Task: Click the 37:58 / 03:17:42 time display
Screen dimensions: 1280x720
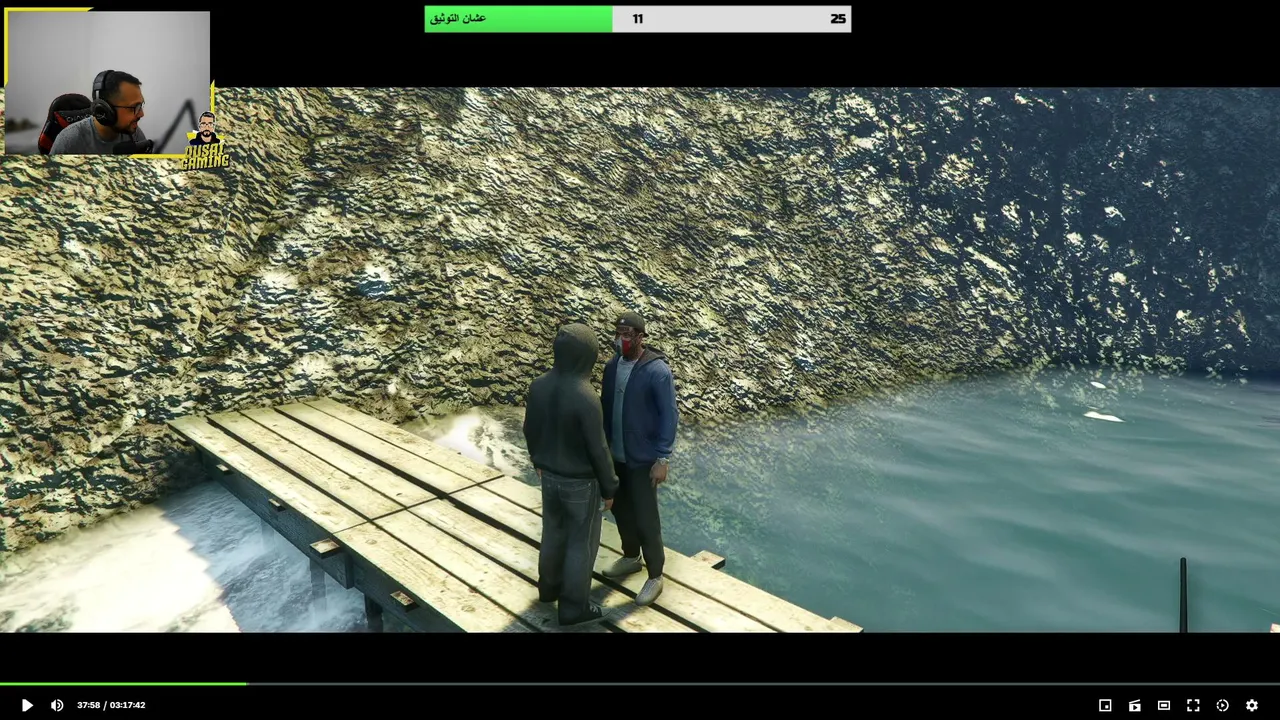Action: (x=111, y=705)
